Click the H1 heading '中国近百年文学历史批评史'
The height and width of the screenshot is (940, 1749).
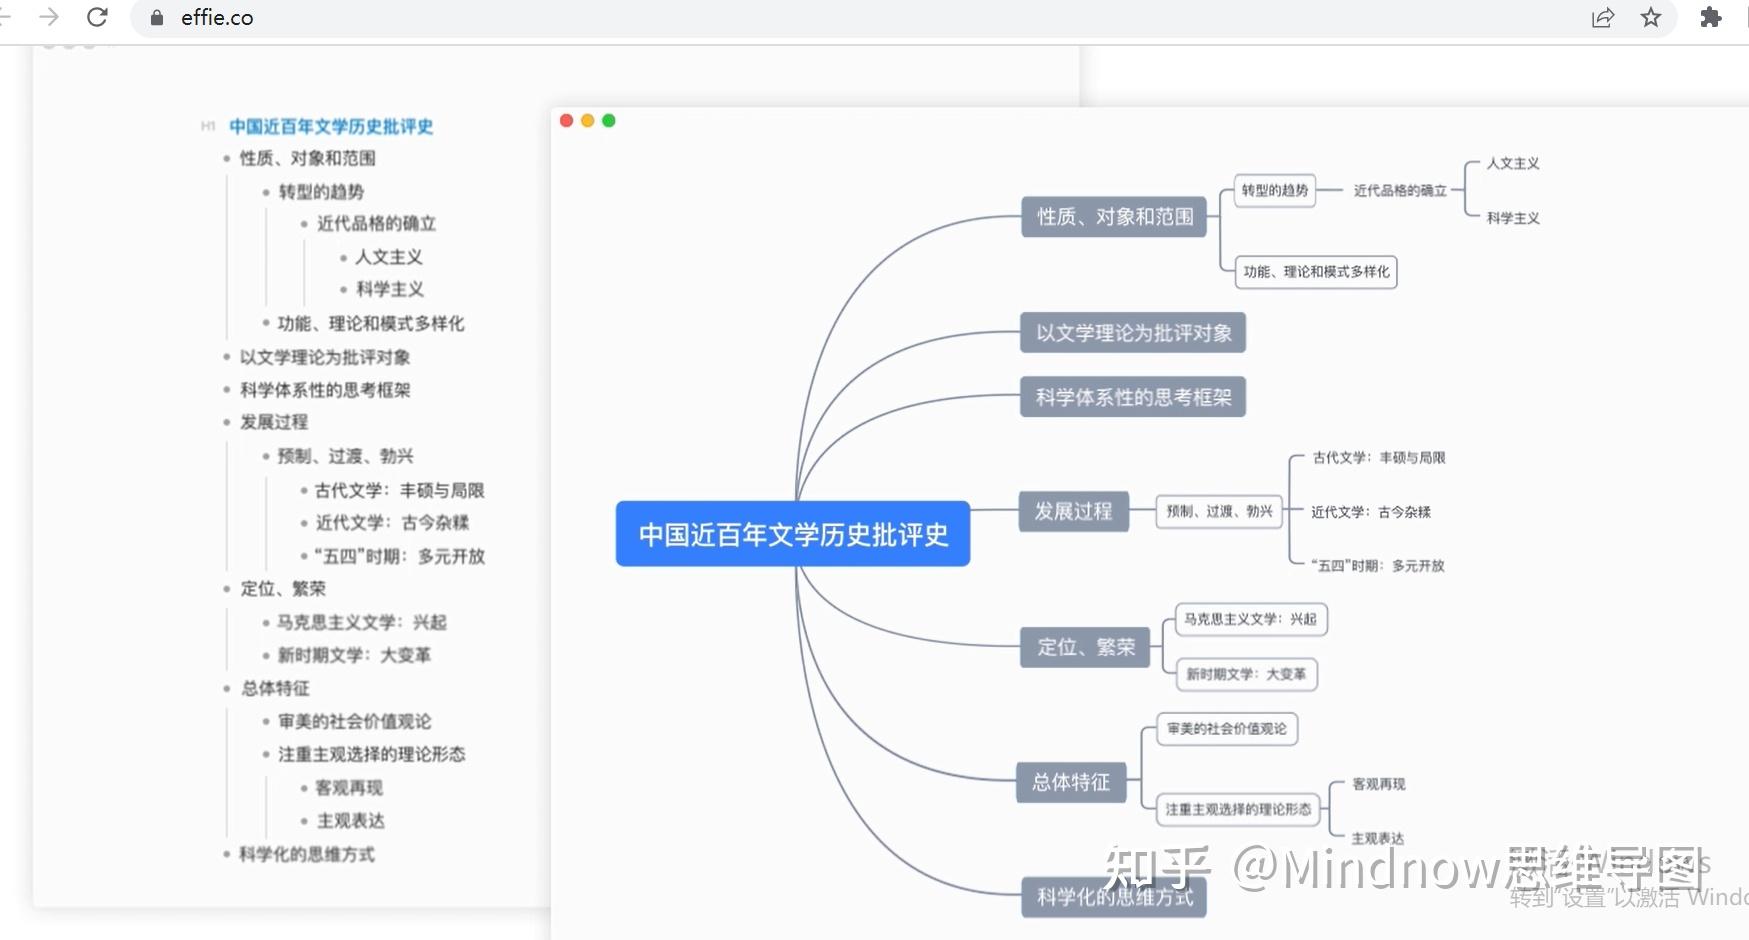tap(330, 126)
